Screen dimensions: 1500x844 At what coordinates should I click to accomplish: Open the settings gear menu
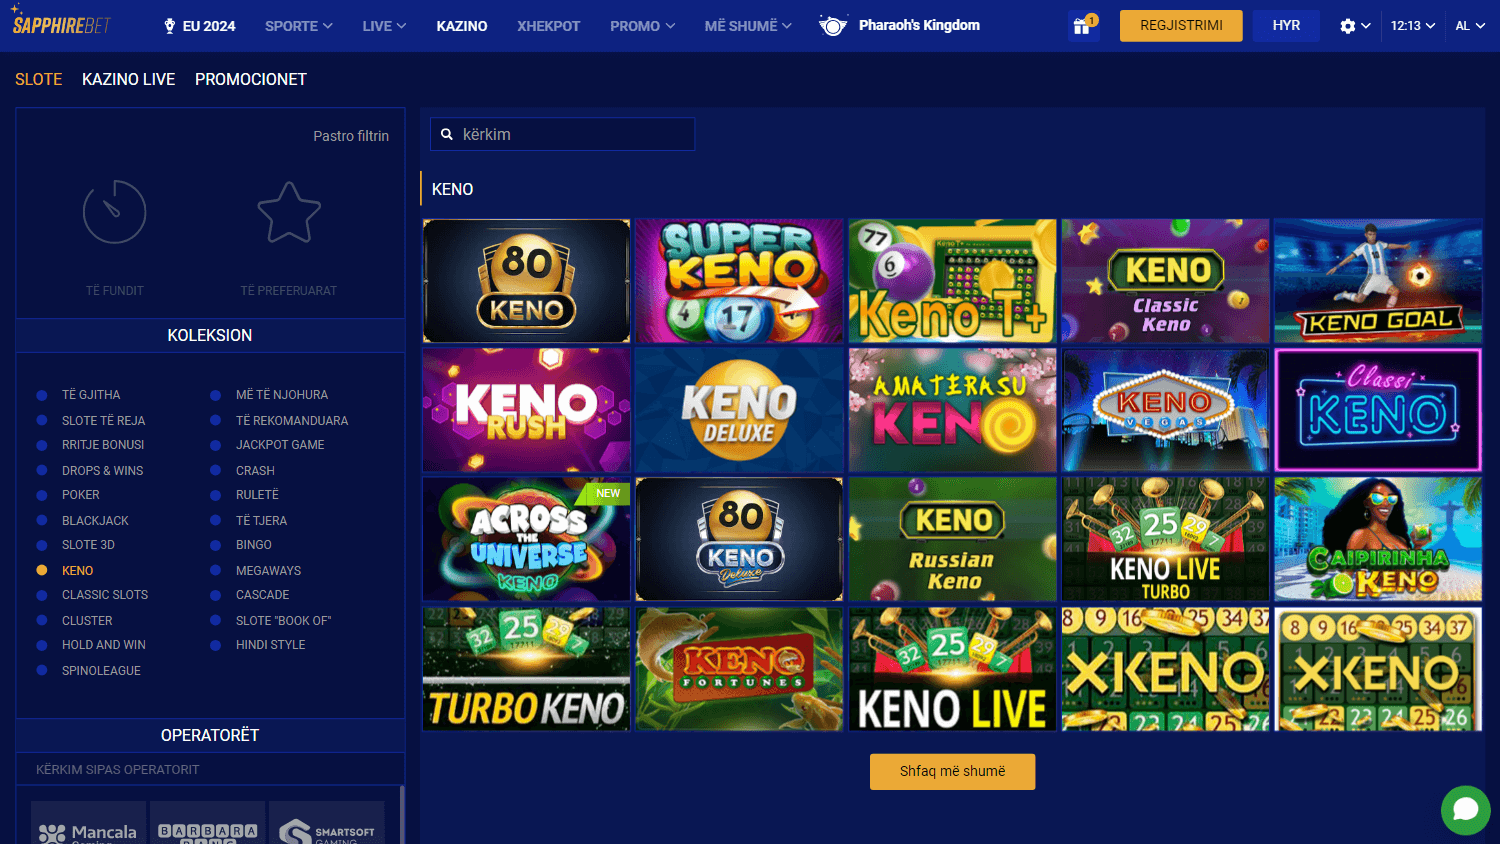pos(1355,26)
